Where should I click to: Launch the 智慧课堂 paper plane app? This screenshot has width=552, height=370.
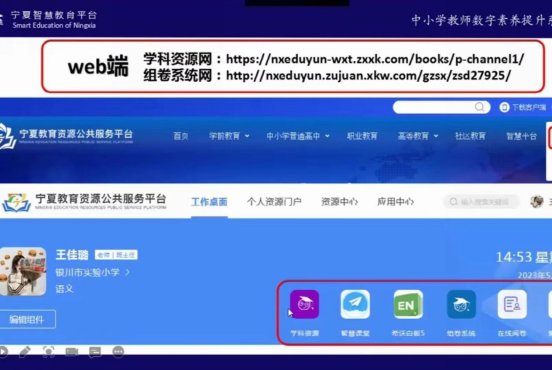(x=355, y=305)
